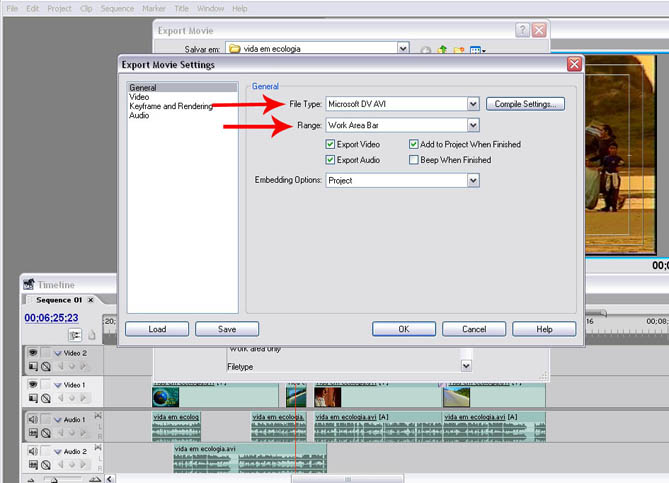Click the Snap icon in Timeline
The width and height of the screenshot is (669, 483).
(74, 335)
